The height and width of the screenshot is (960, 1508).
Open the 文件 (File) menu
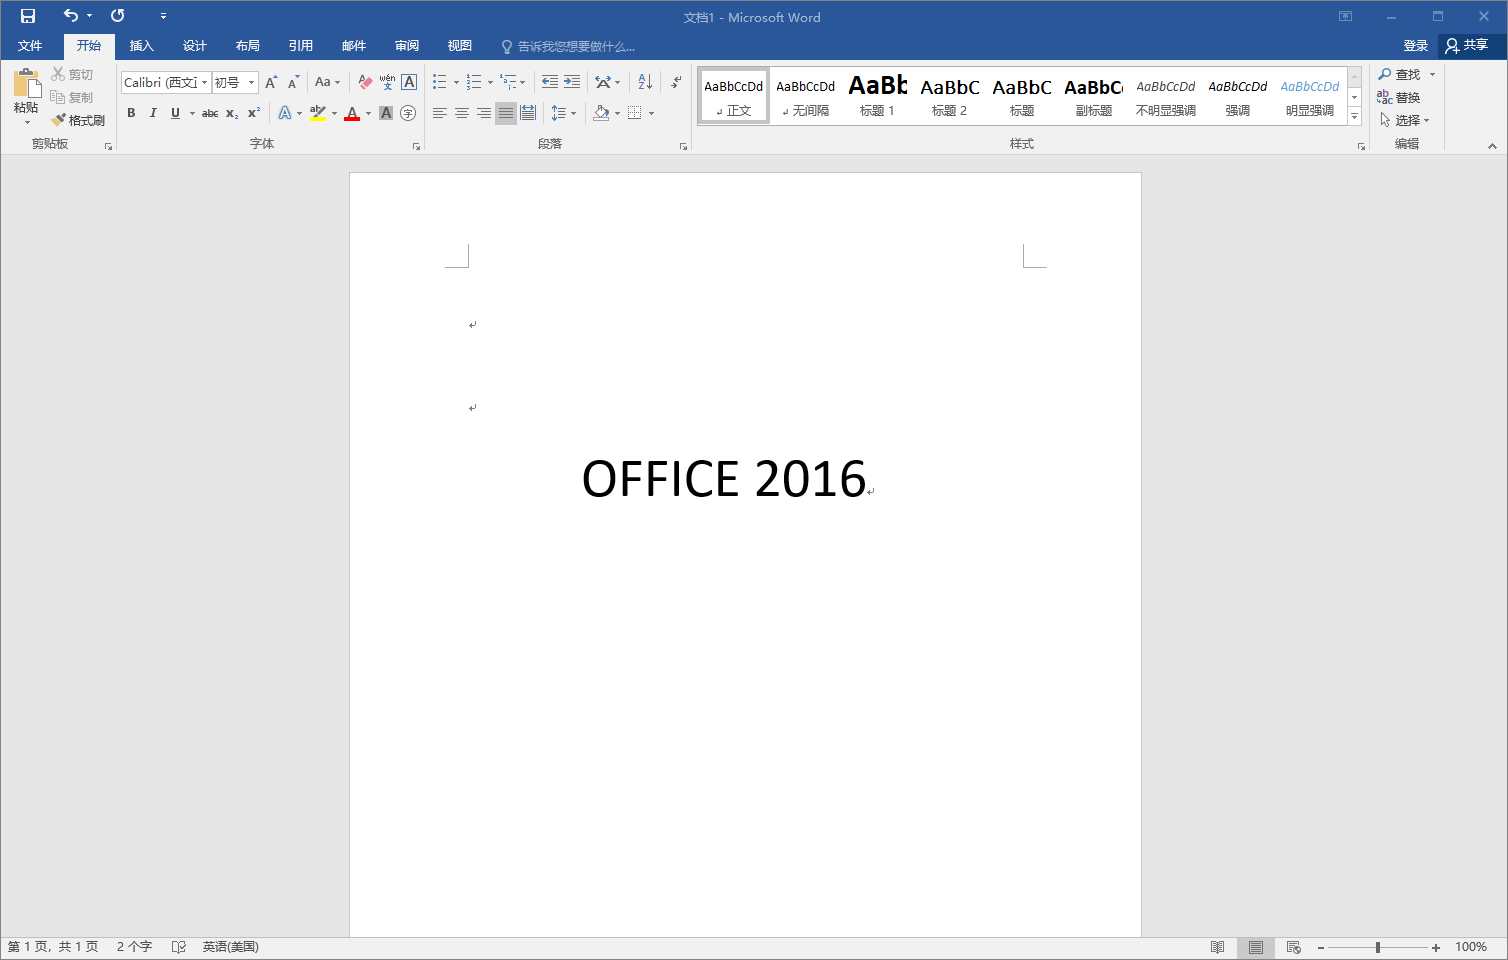[x=30, y=46]
